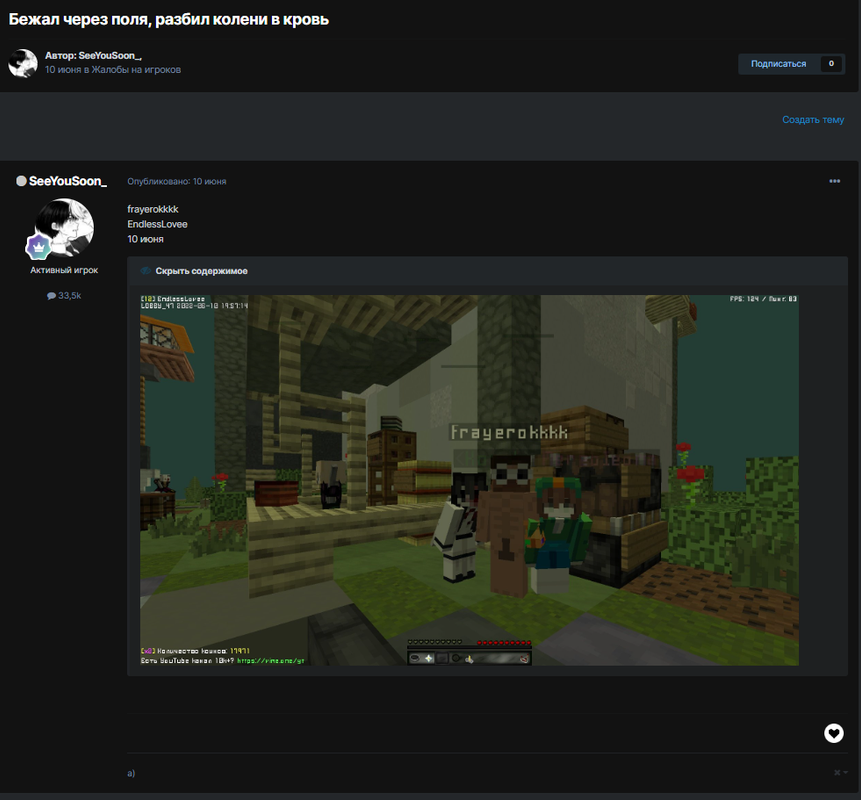Toggle the eye icon to hide content
This screenshot has height=800, width=861.
145,271
